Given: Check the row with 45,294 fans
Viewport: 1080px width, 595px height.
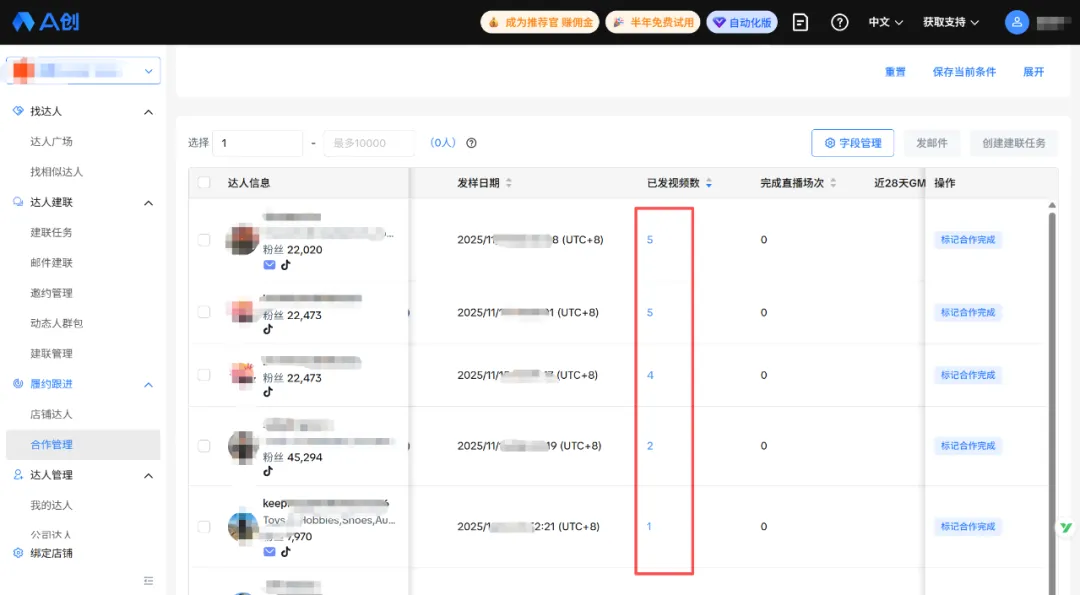Looking at the screenshot, I should point(204,446).
